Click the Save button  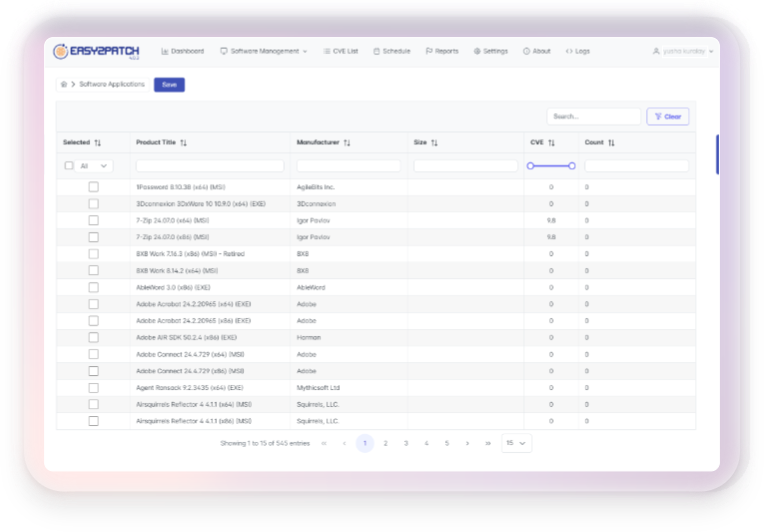169,85
